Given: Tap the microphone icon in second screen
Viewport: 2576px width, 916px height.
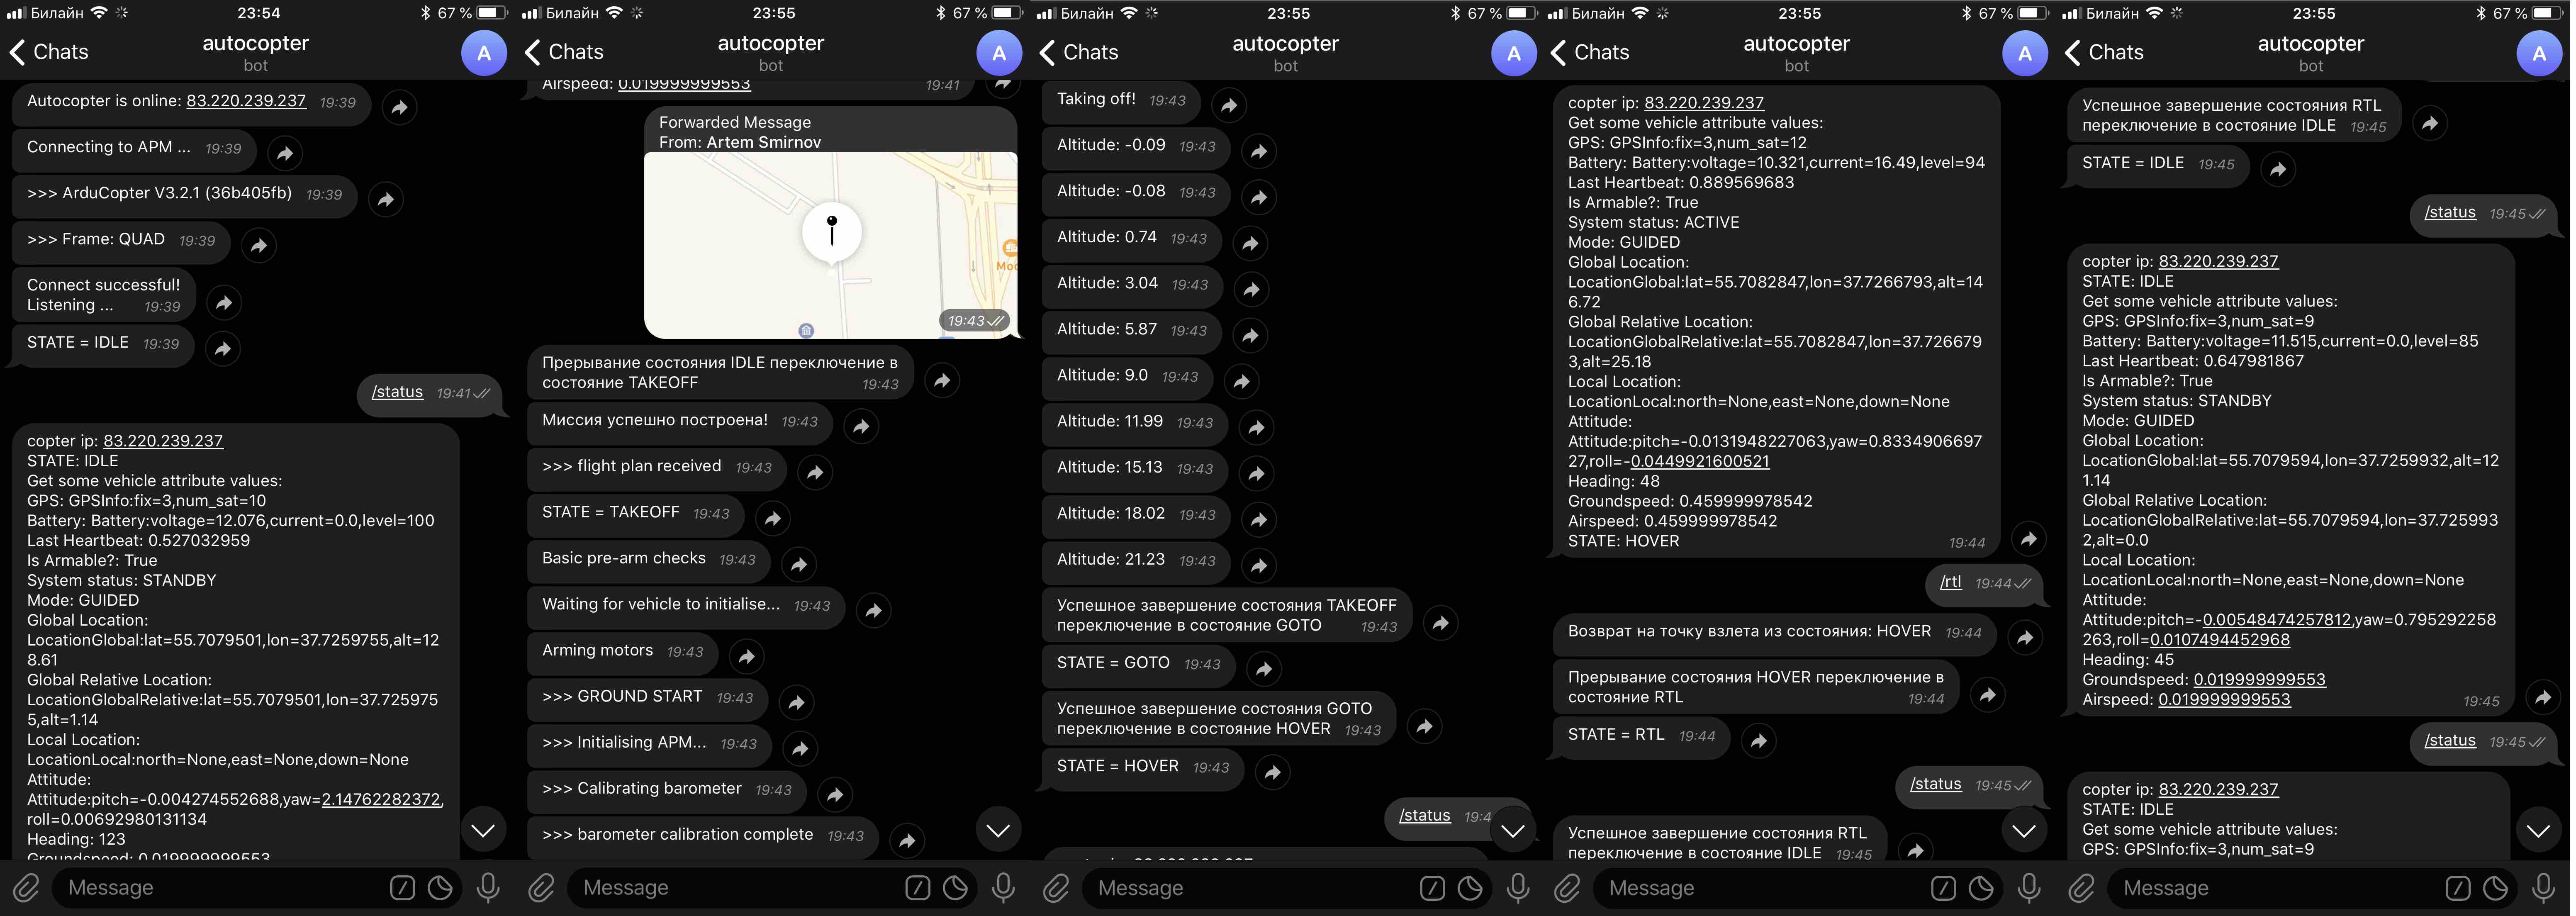Looking at the screenshot, I should [1003, 888].
